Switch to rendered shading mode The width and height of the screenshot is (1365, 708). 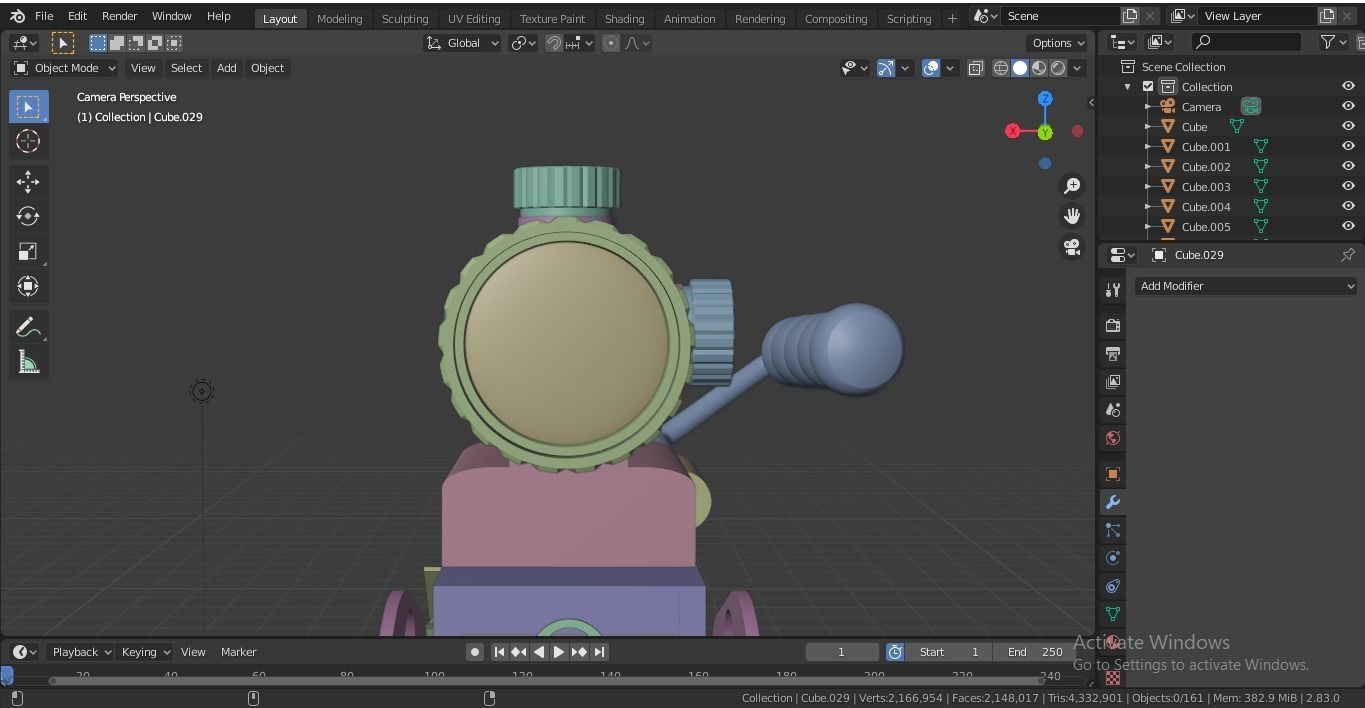click(x=1058, y=68)
